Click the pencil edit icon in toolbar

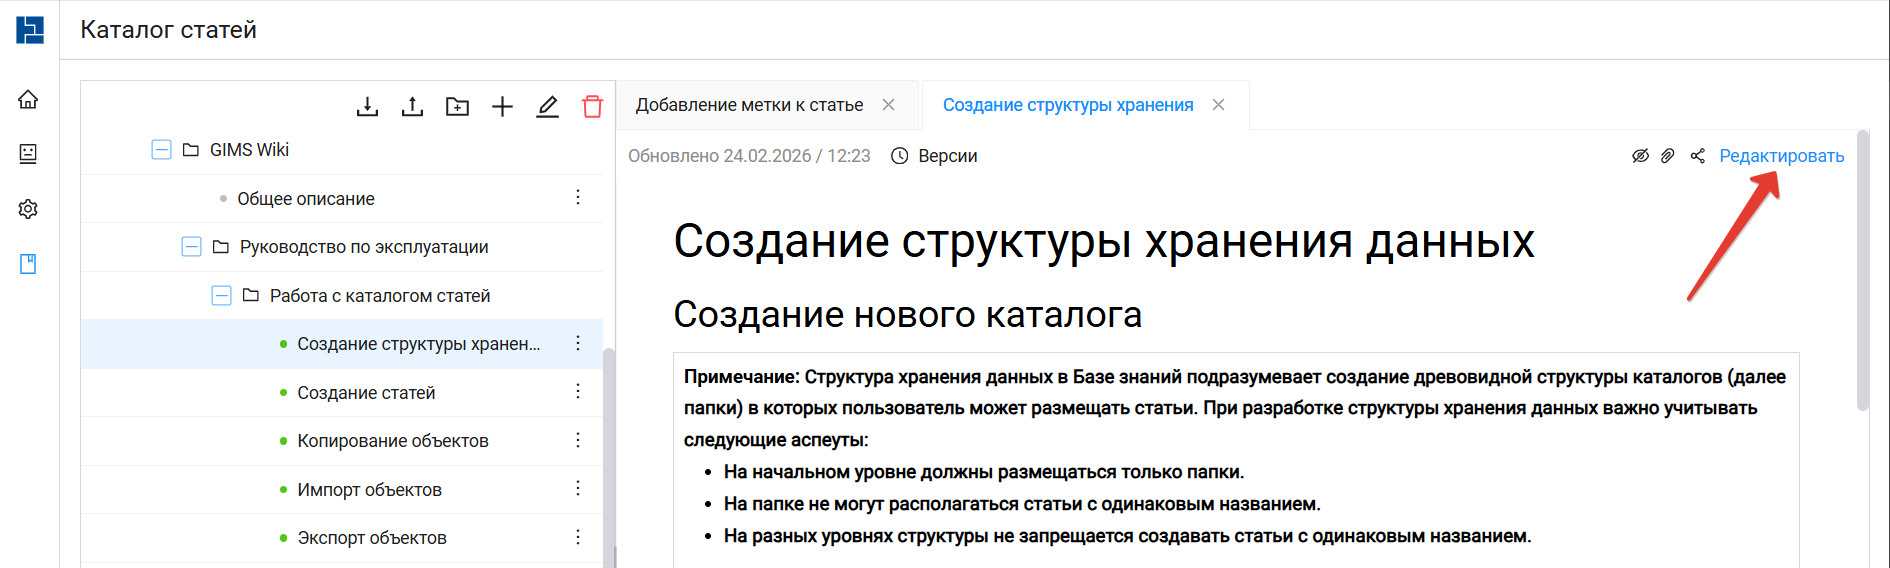click(547, 106)
